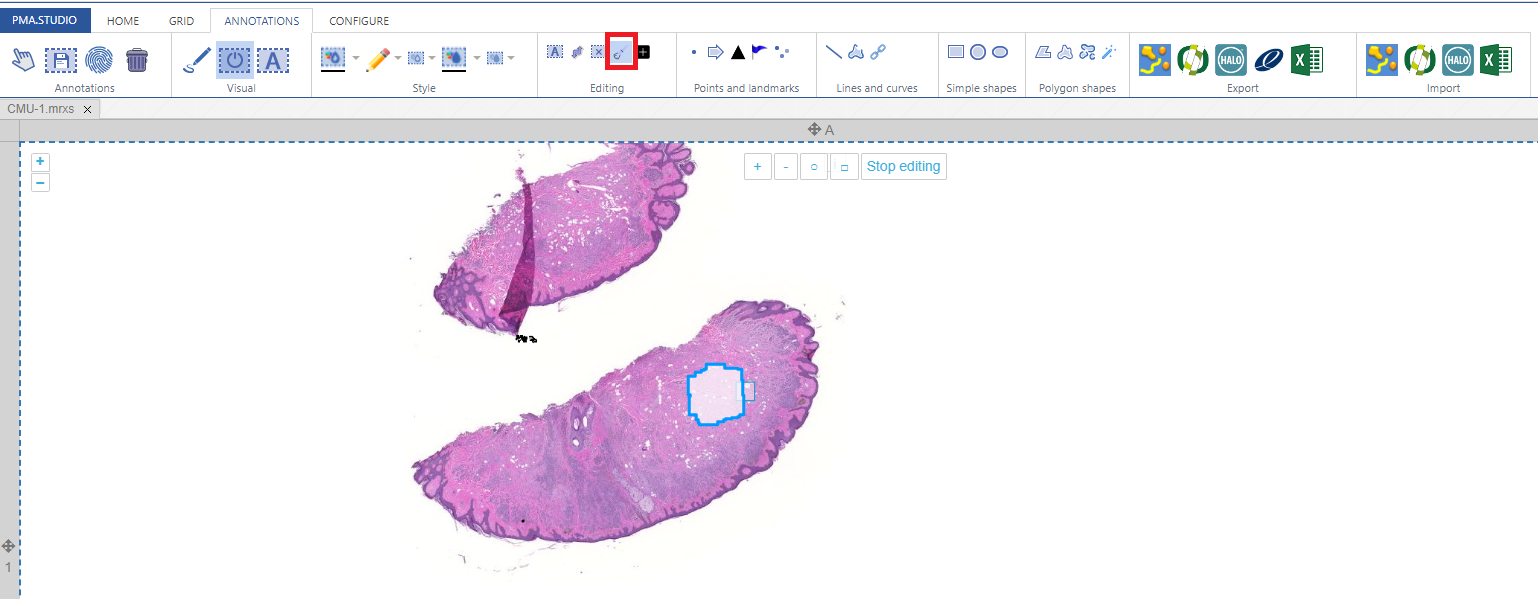This screenshot has height=599, width=1538.
Task: Close the CMU-1.mrxs slide tab
Action: [88, 109]
